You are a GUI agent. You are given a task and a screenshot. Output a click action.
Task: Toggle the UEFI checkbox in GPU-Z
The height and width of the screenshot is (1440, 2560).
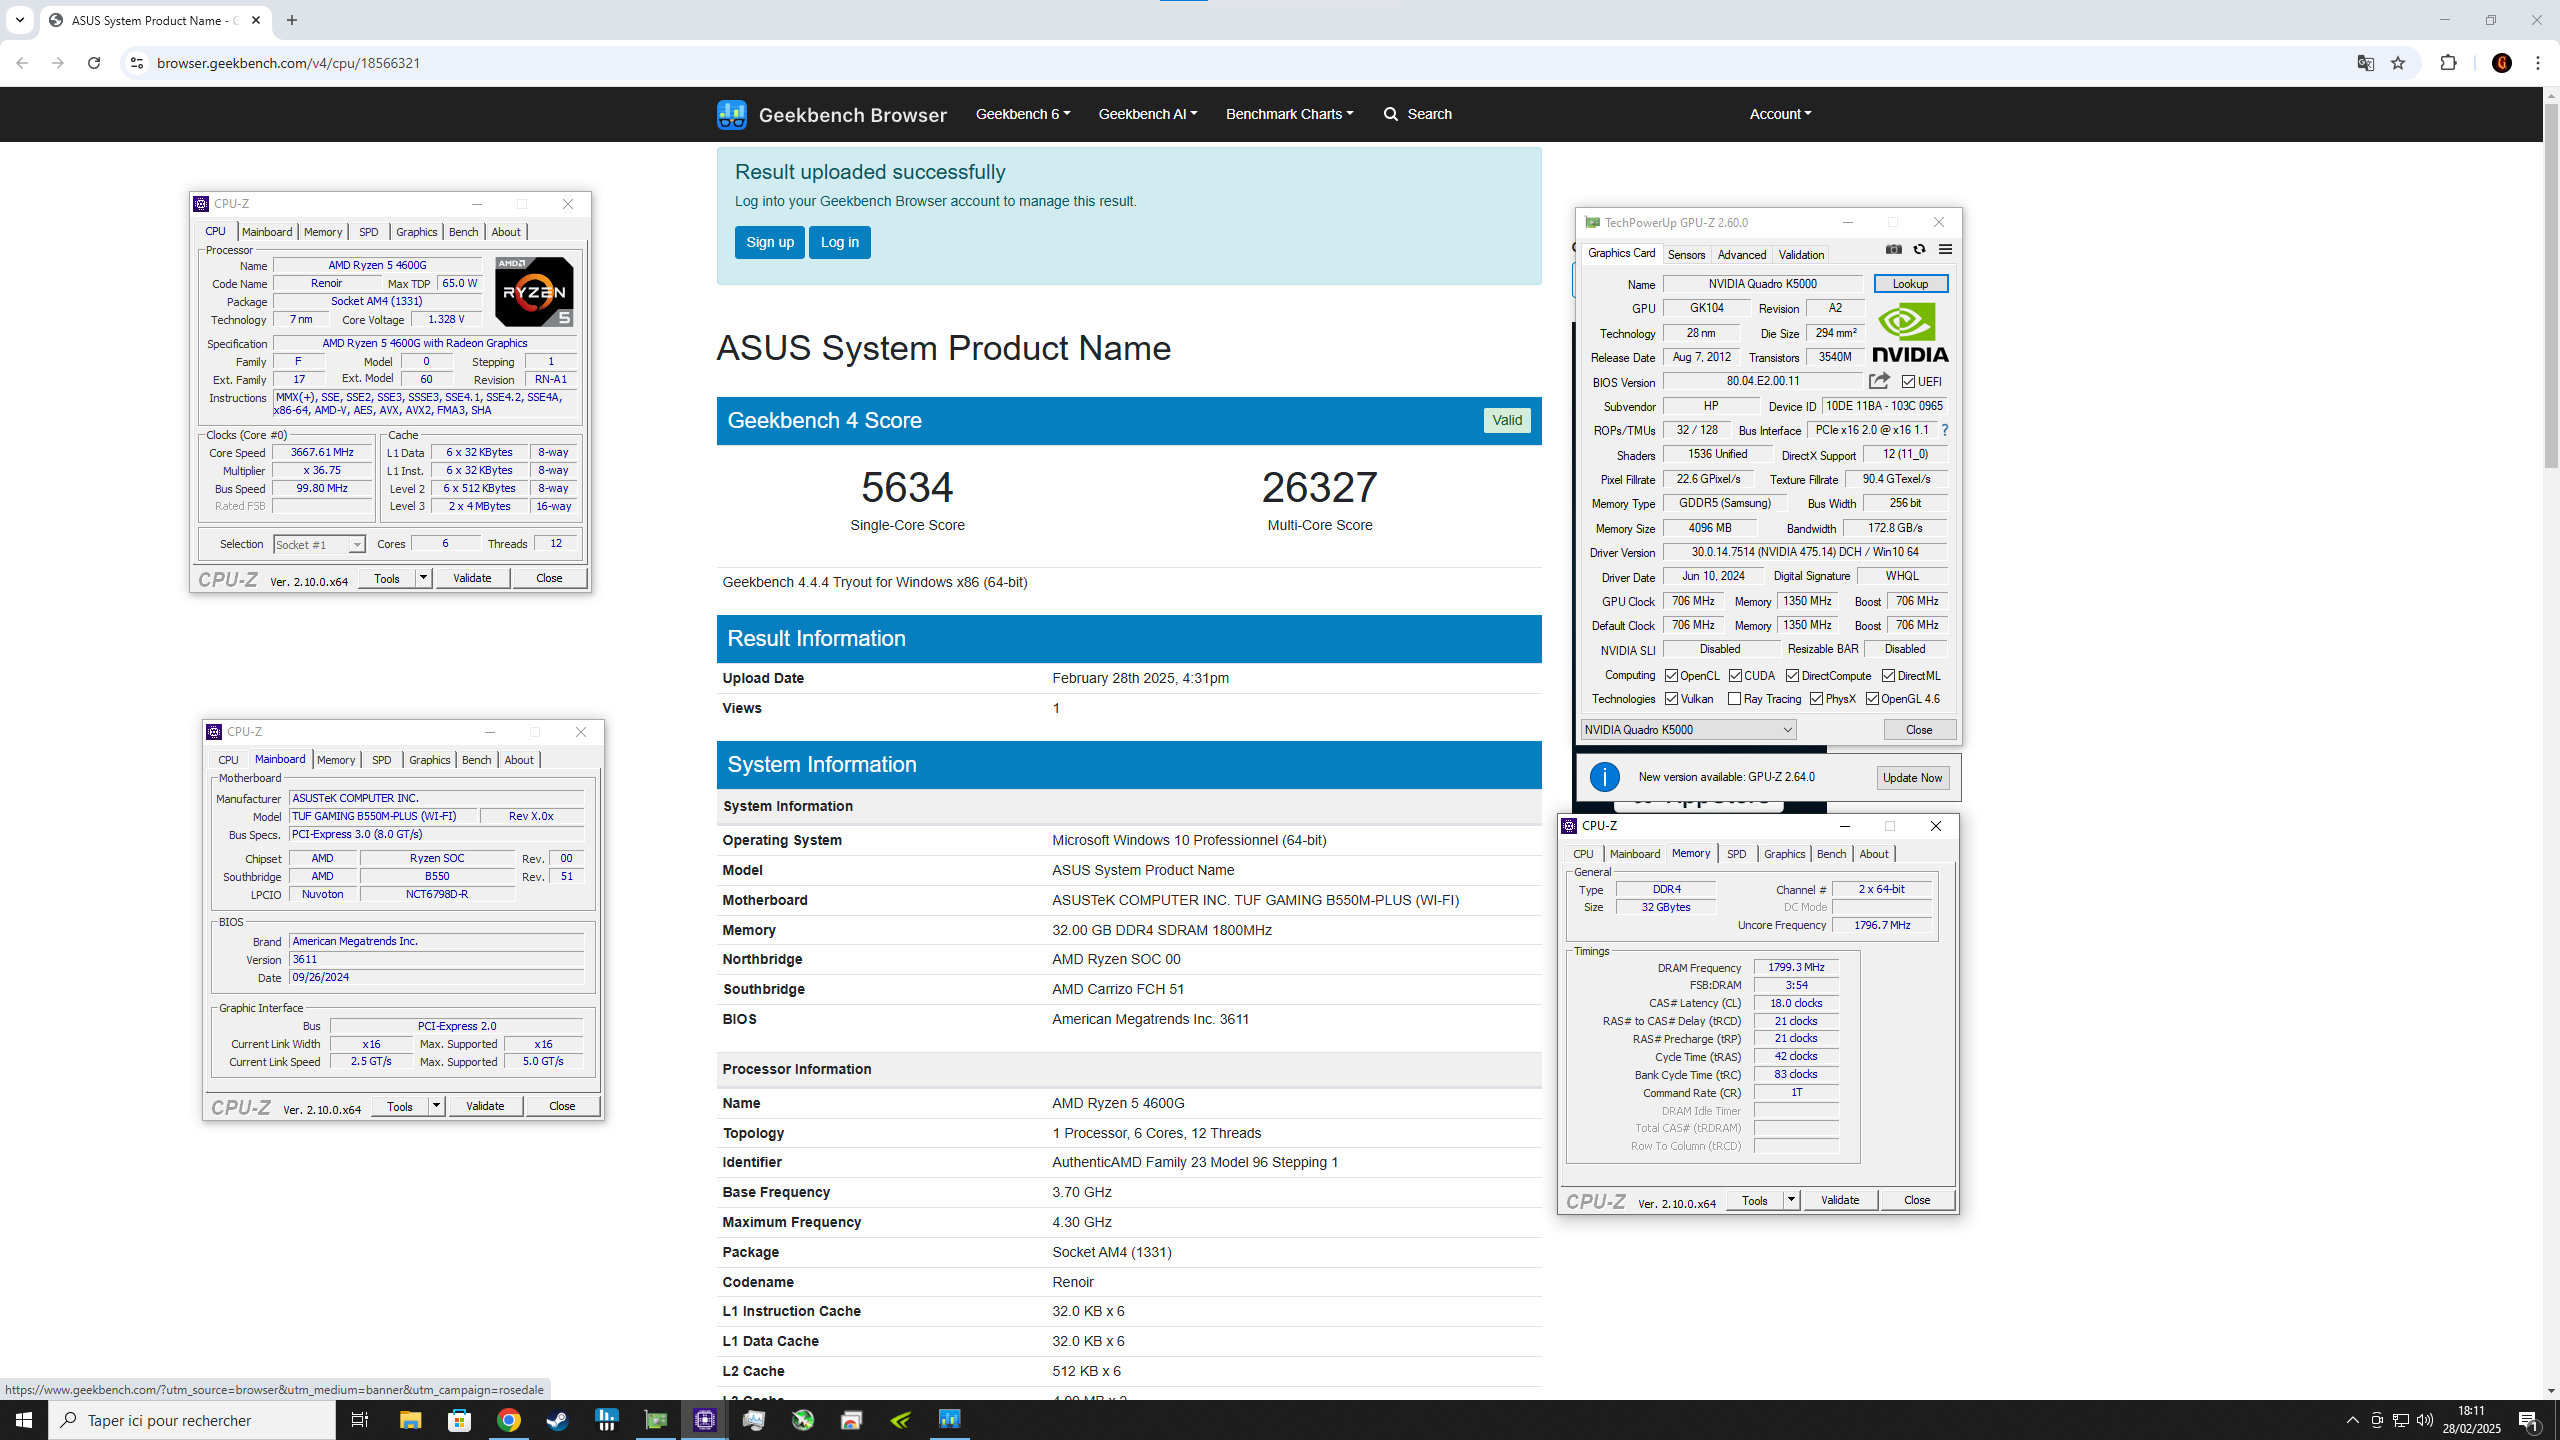(1909, 382)
